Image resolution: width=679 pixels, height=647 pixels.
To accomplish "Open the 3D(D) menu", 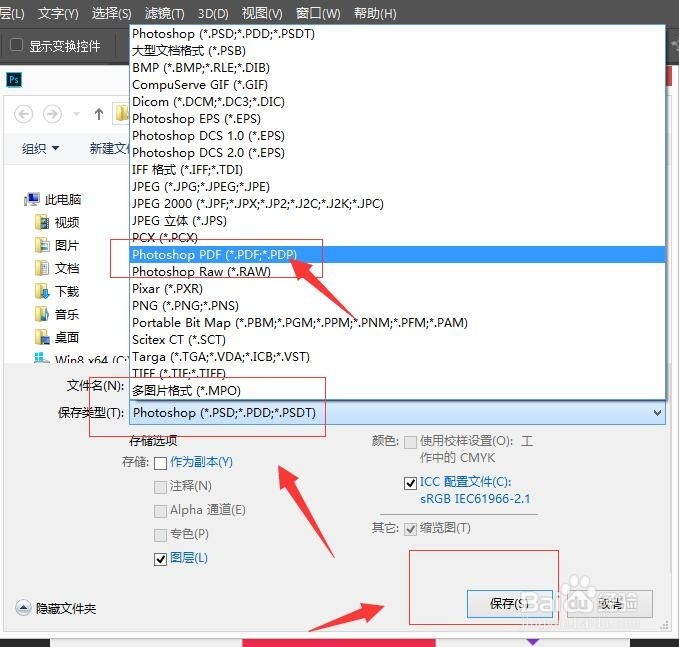I will (x=213, y=13).
